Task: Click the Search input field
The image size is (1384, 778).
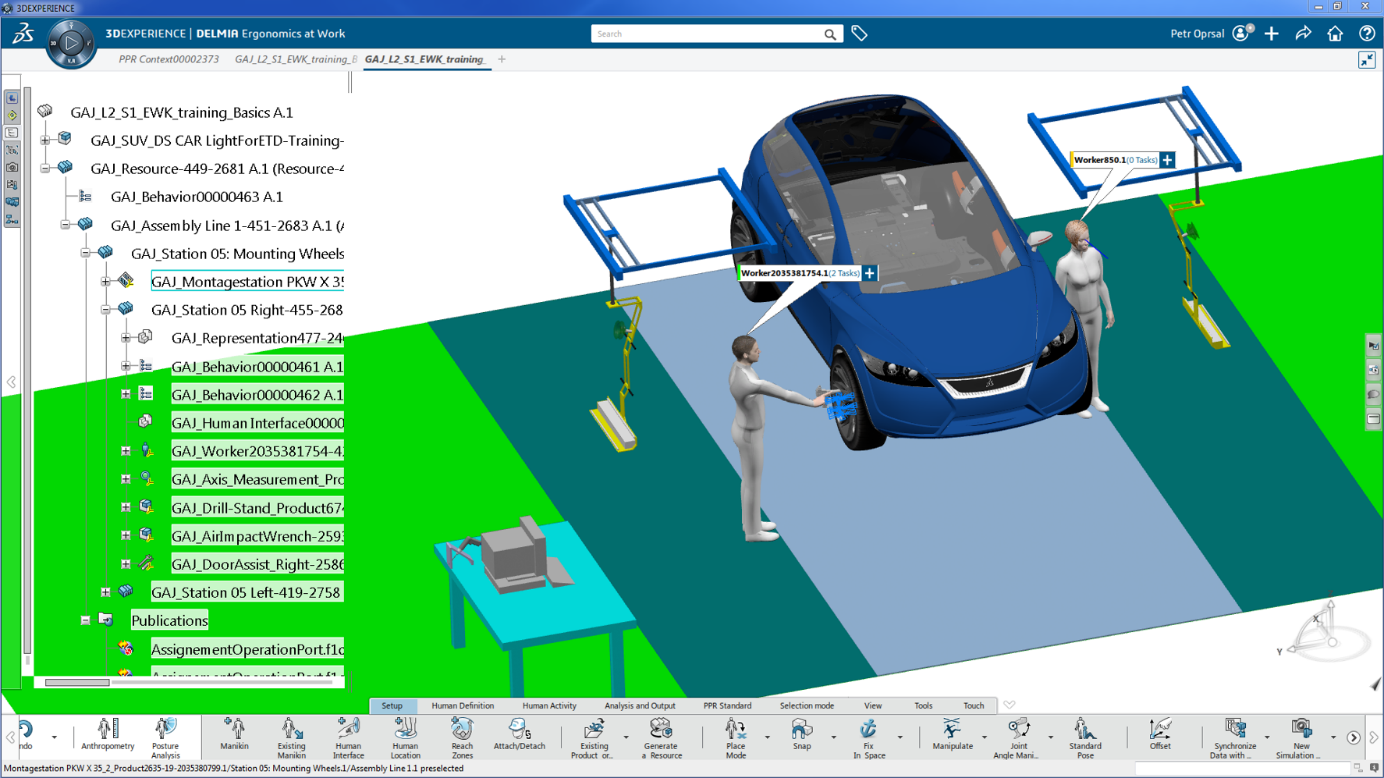Action: pyautogui.click(x=706, y=34)
